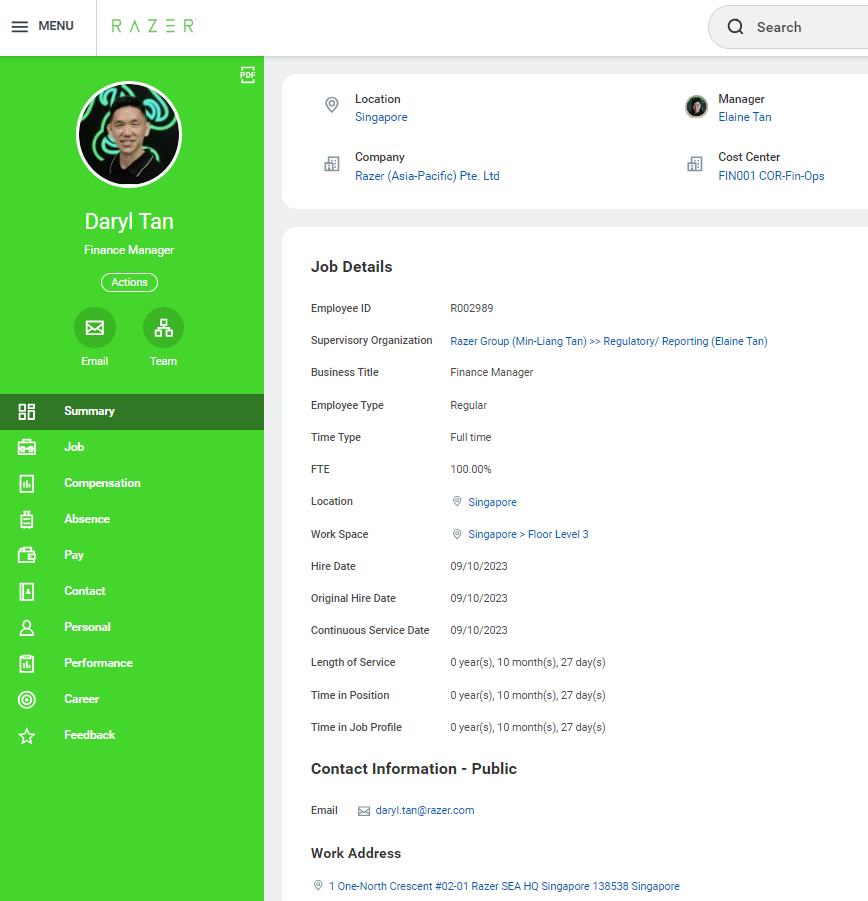Open the Summary tab label

(x=89, y=411)
